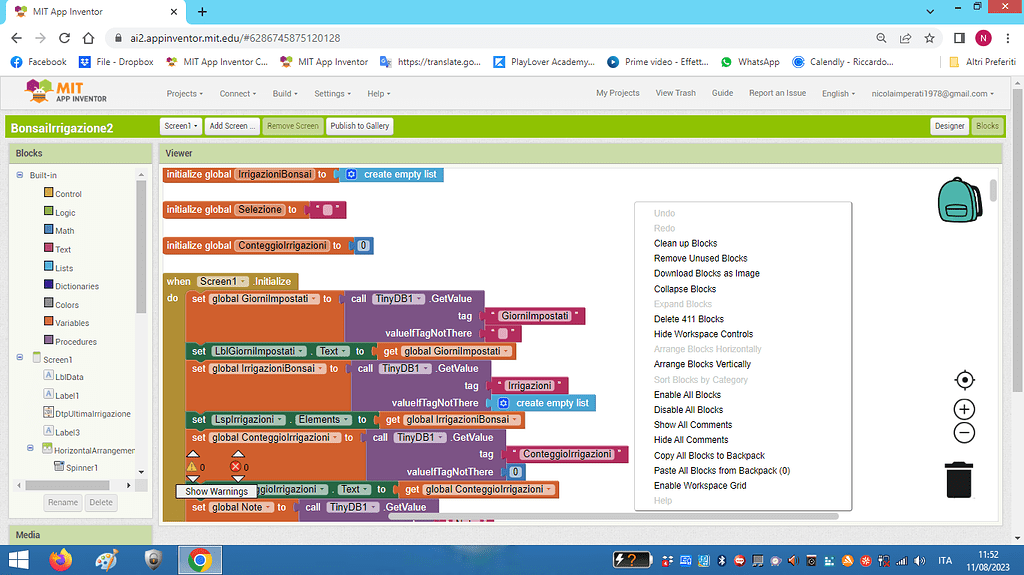Open the Settings dropdown menu
This screenshot has height=575, width=1024.
point(332,93)
